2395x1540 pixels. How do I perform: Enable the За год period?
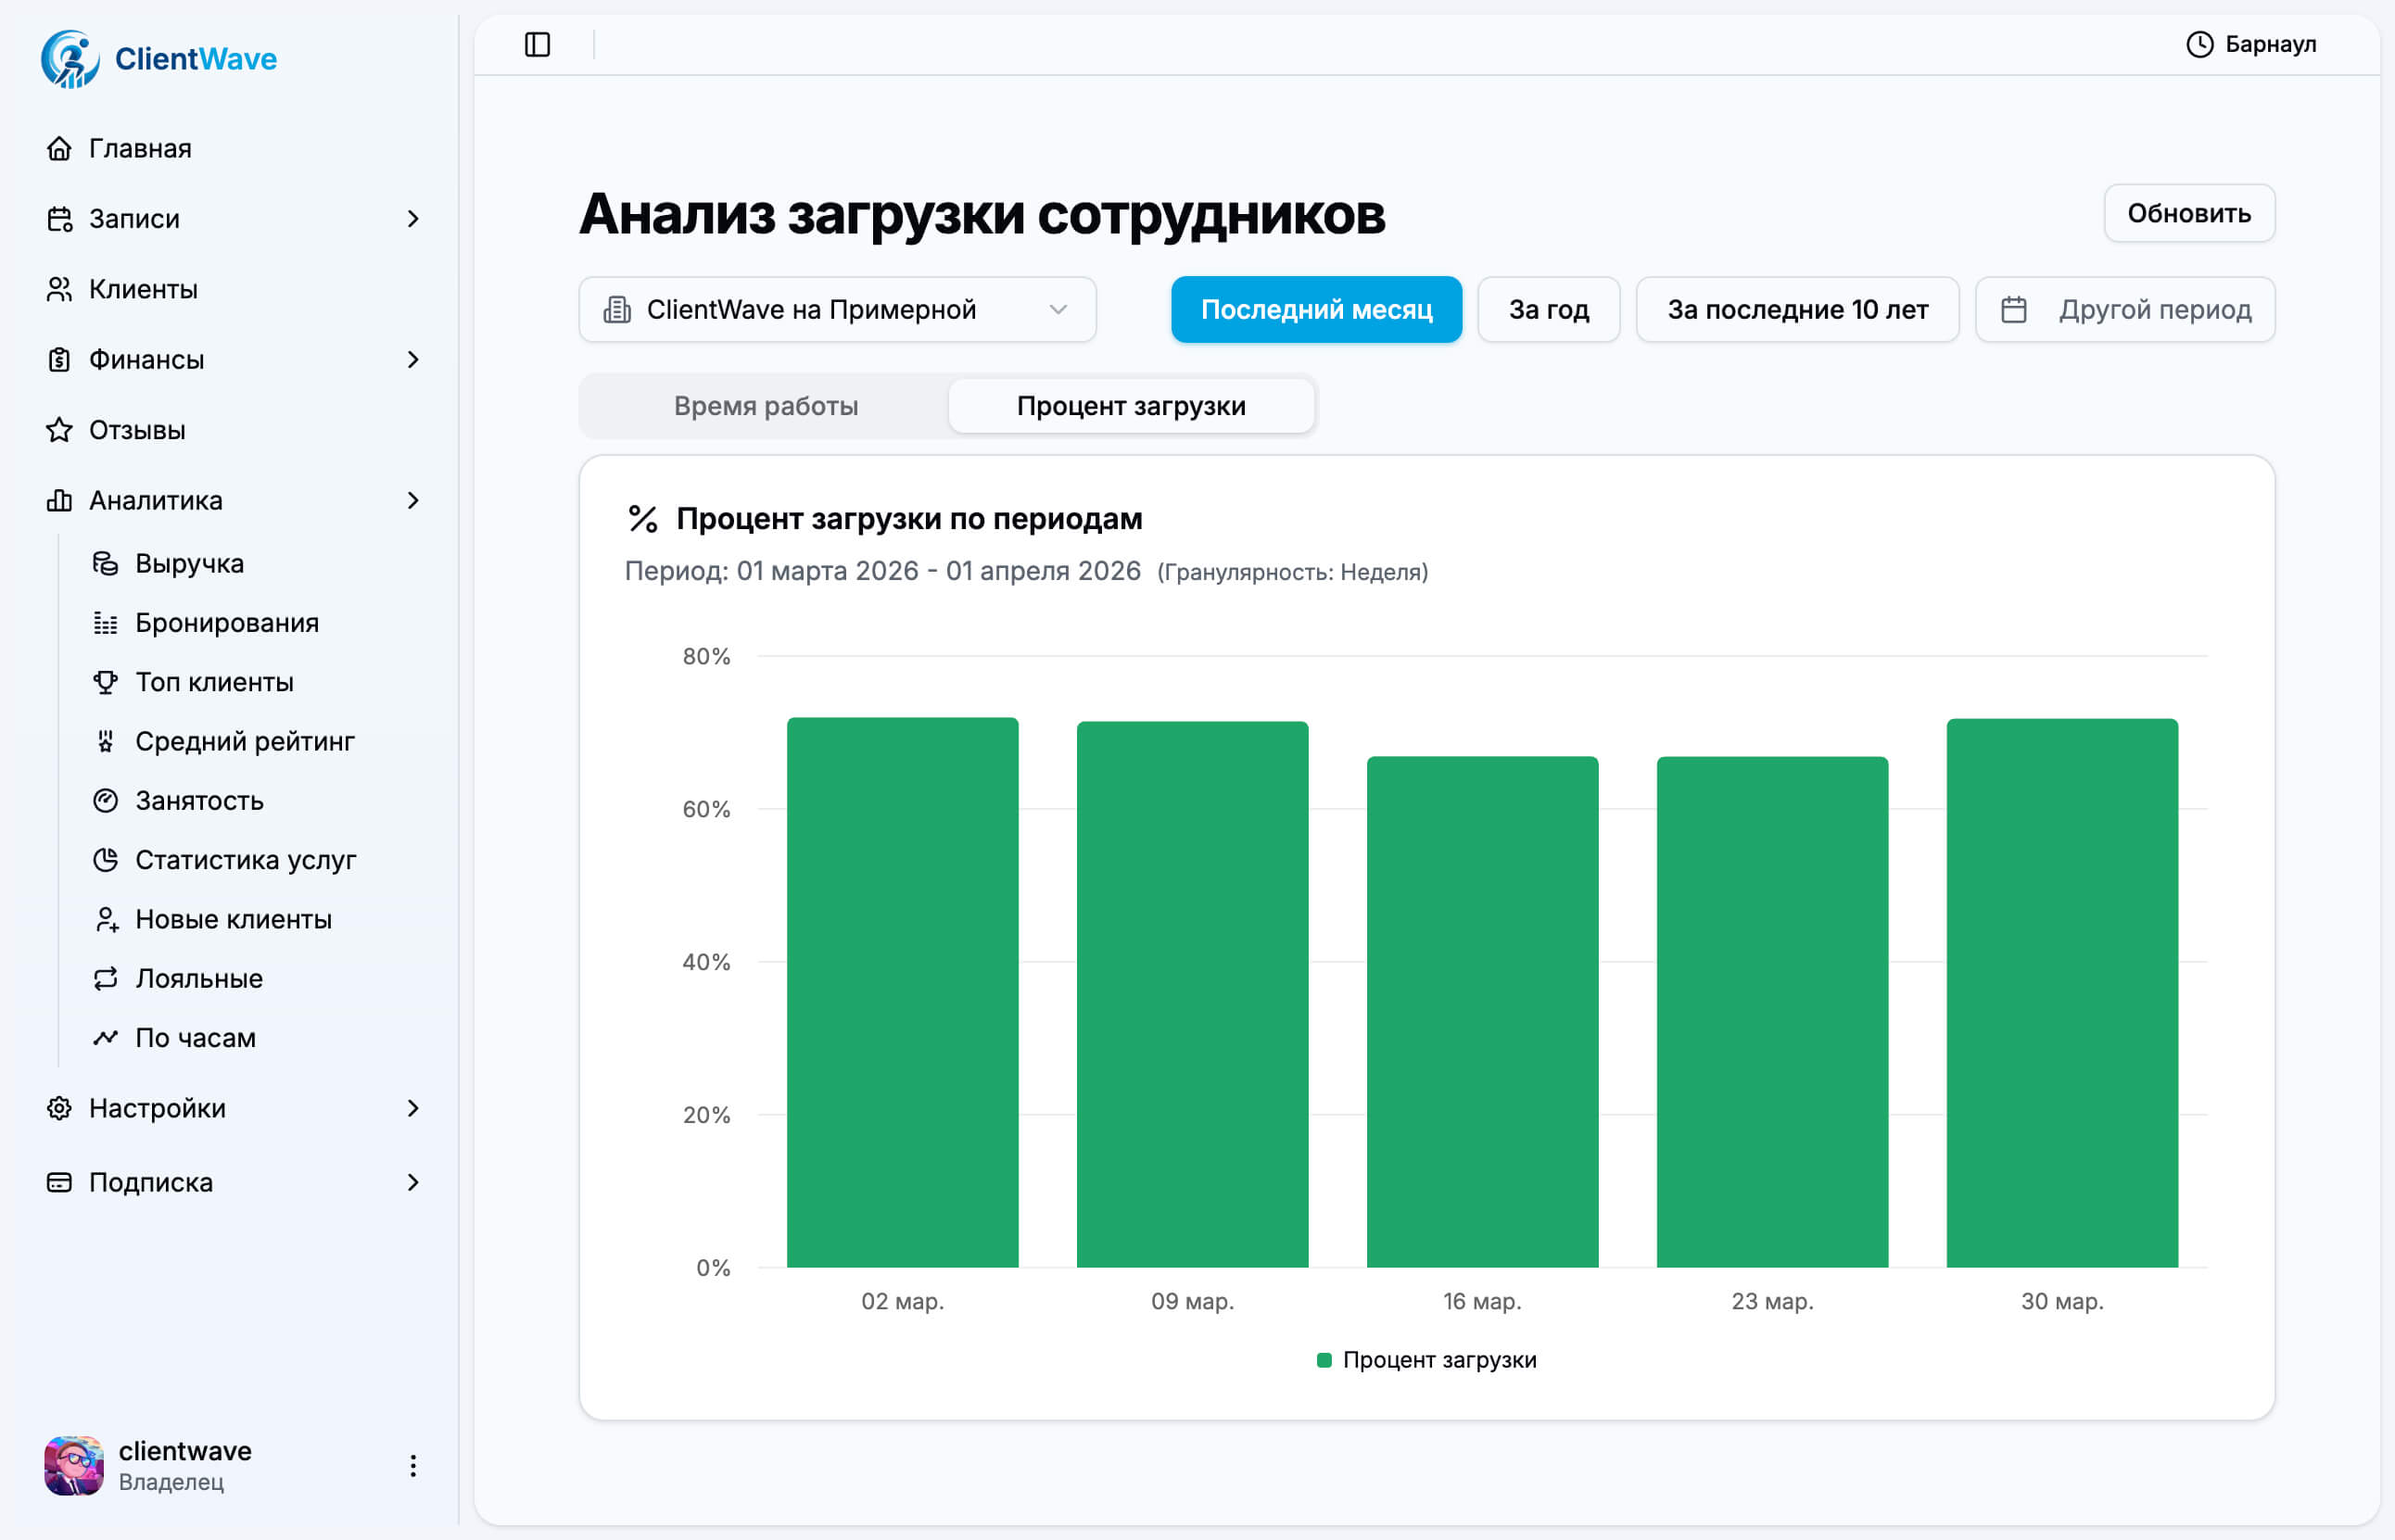click(x=1548, y=309)
